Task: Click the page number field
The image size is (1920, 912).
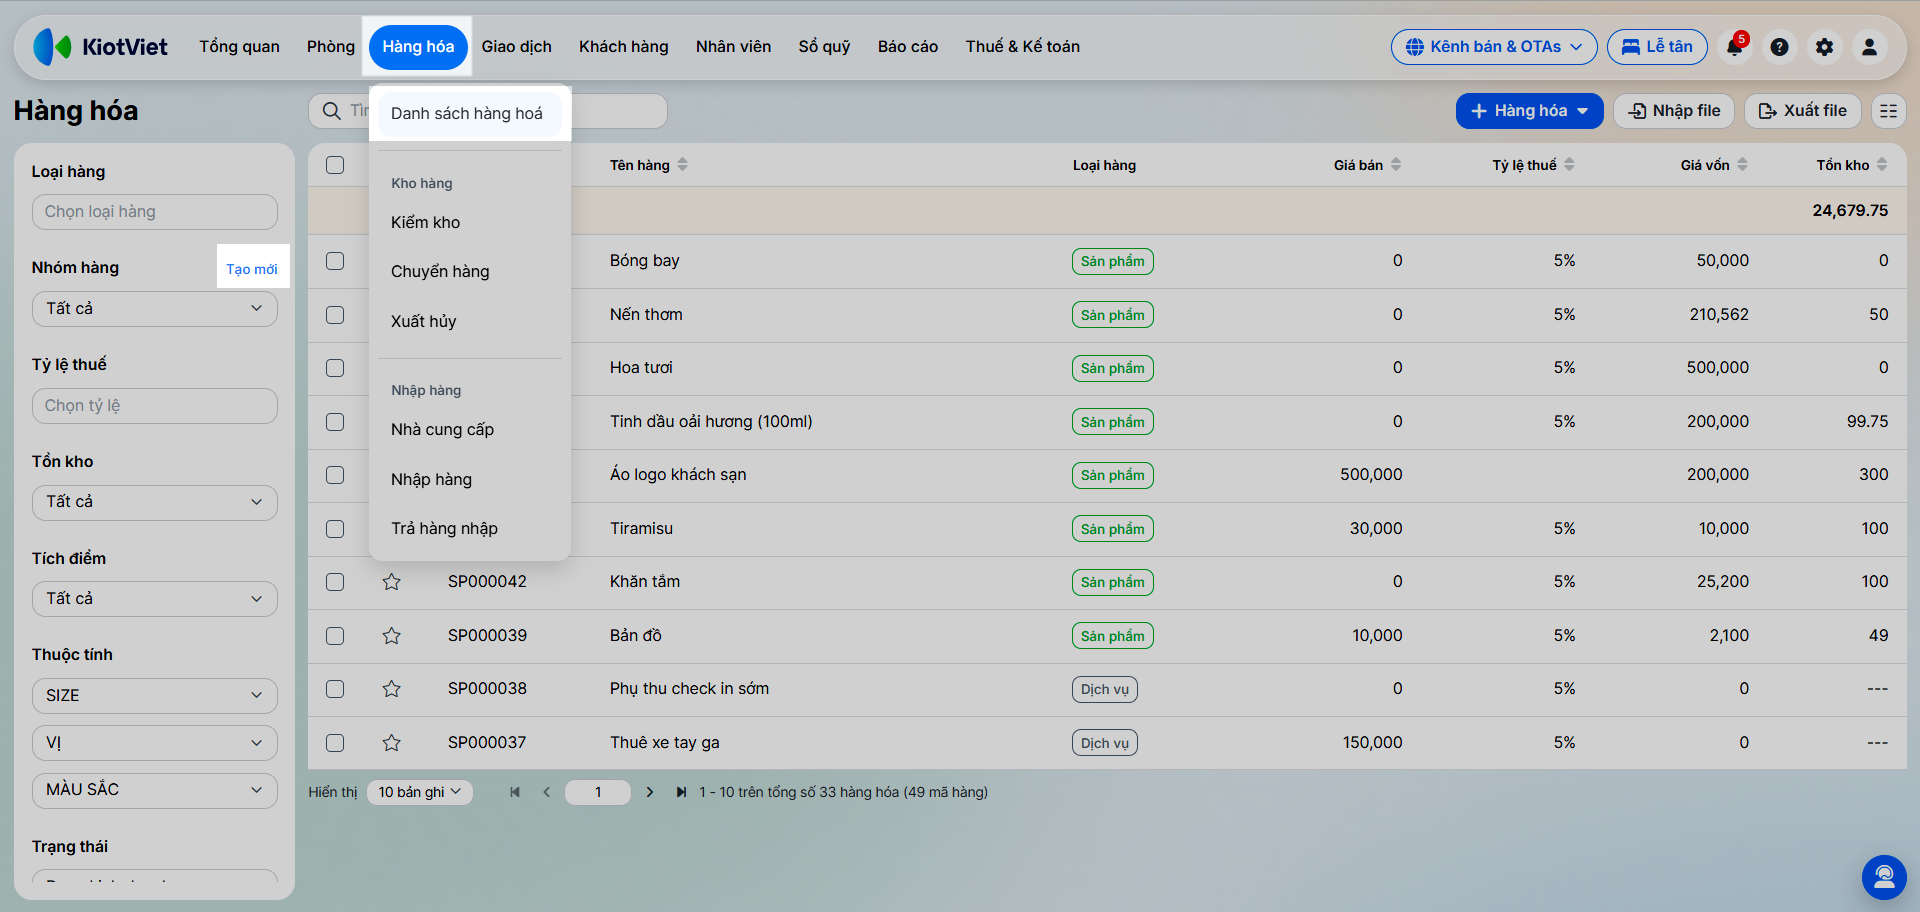Action: [598, 792]
